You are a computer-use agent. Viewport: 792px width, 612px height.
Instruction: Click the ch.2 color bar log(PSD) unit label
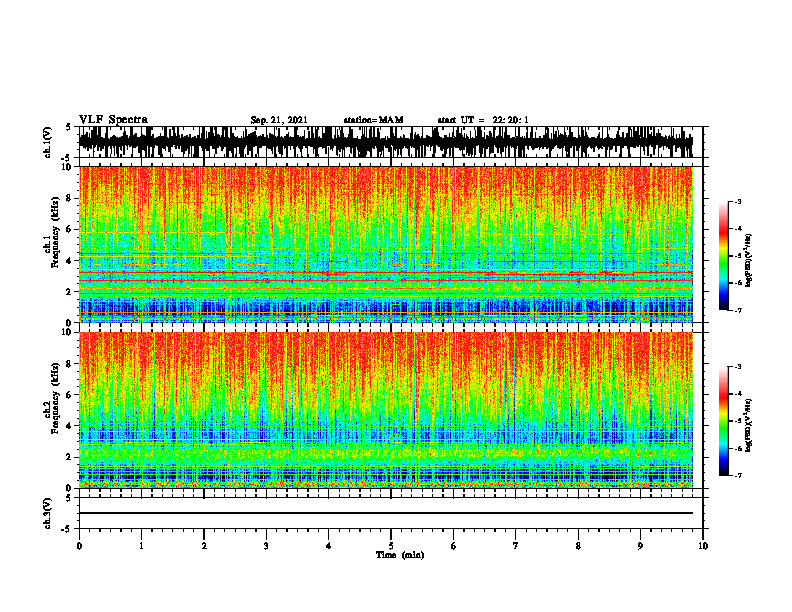pos(750,425)
